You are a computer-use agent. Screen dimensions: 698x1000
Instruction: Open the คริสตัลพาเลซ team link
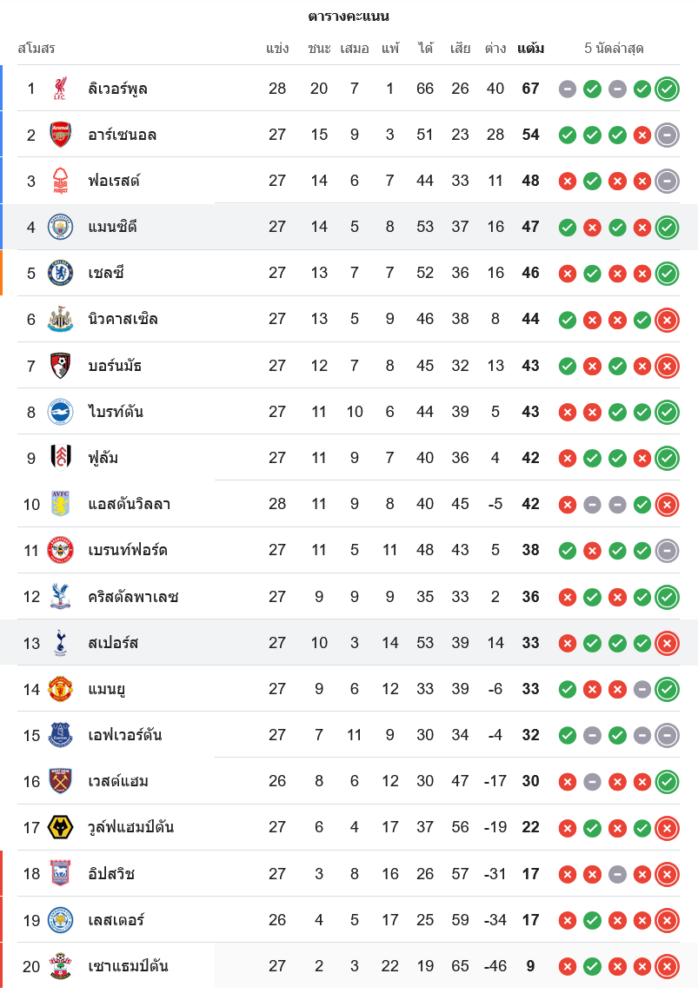click(132, 597)
